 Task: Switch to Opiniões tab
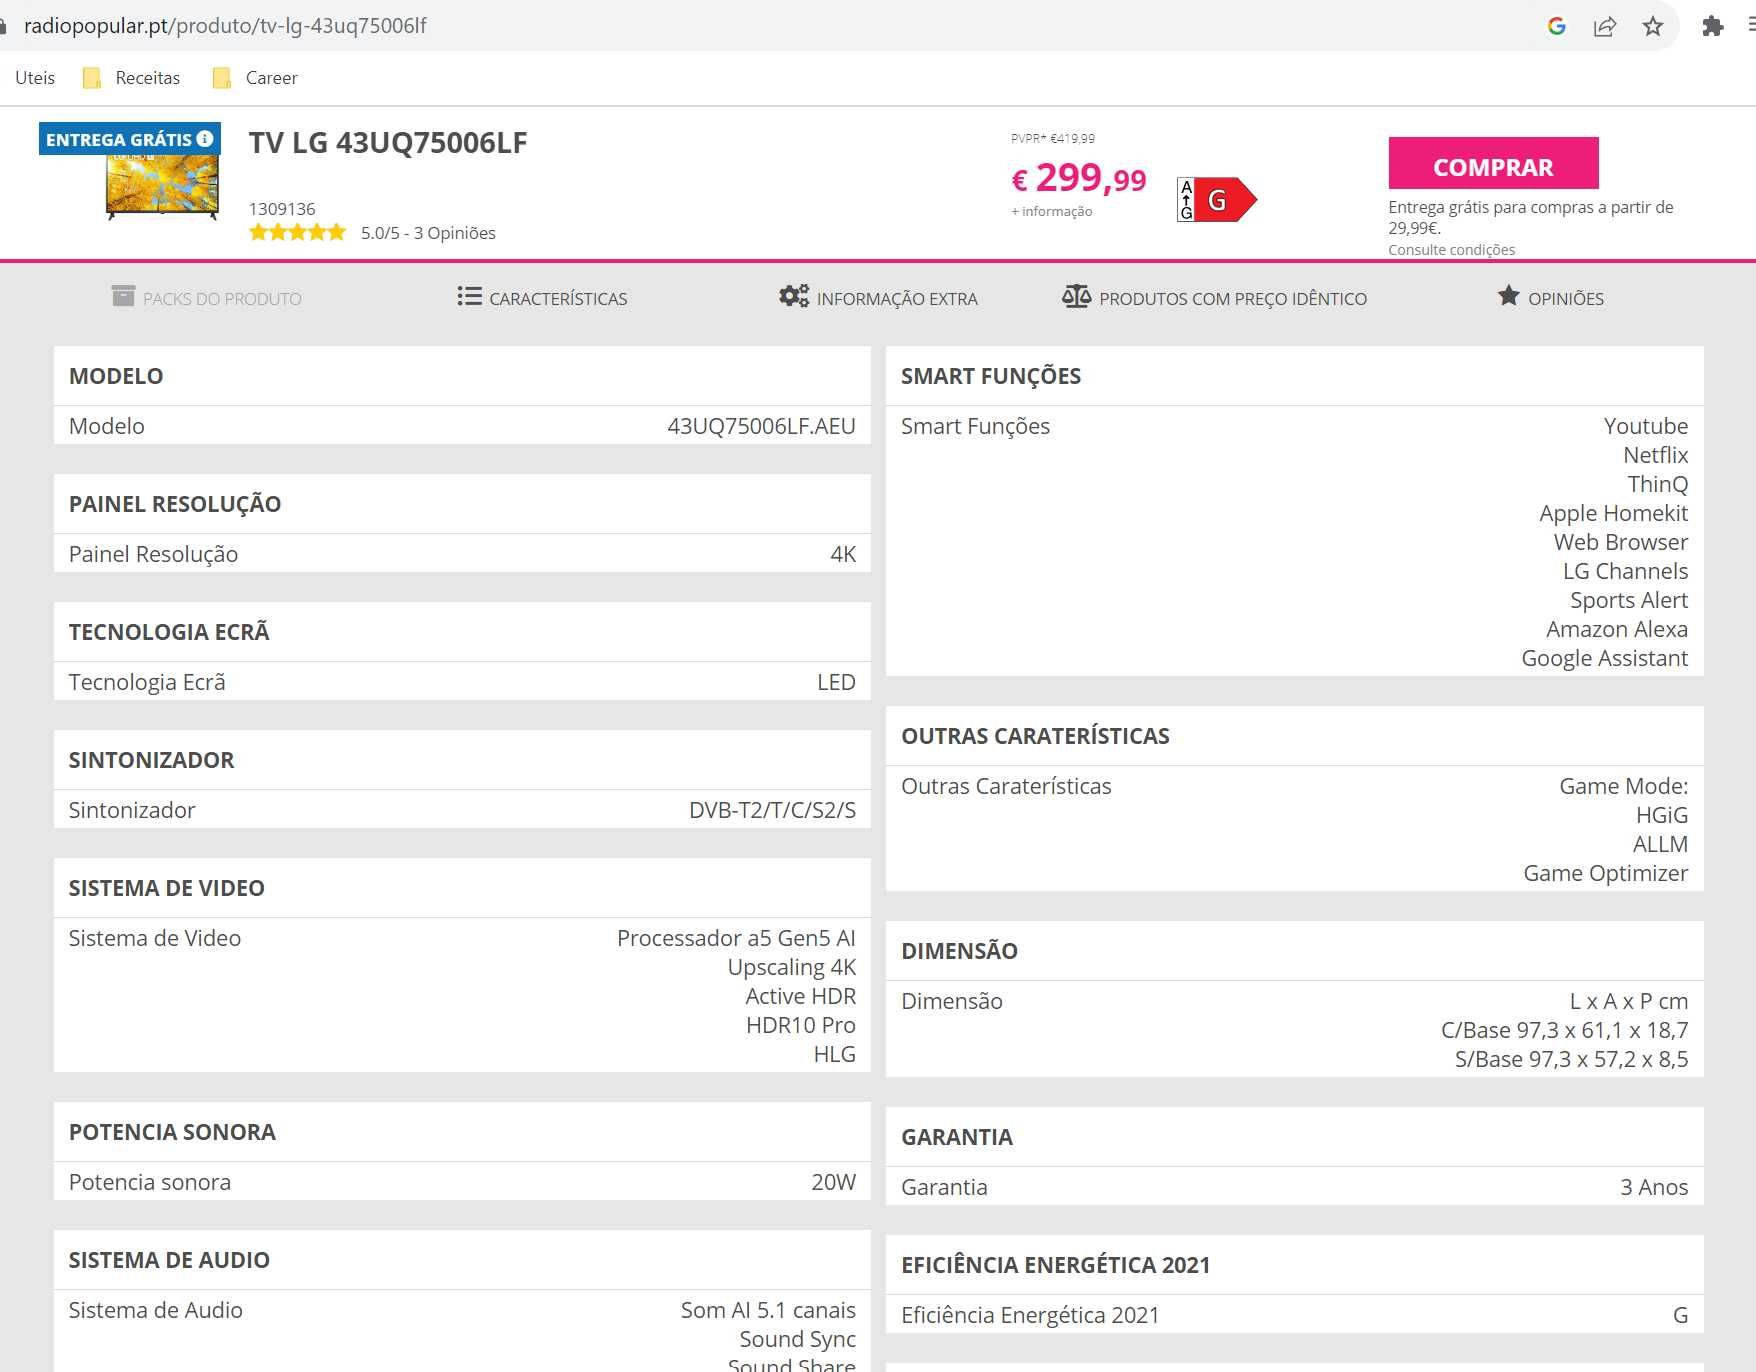(x=1551, y=298)
